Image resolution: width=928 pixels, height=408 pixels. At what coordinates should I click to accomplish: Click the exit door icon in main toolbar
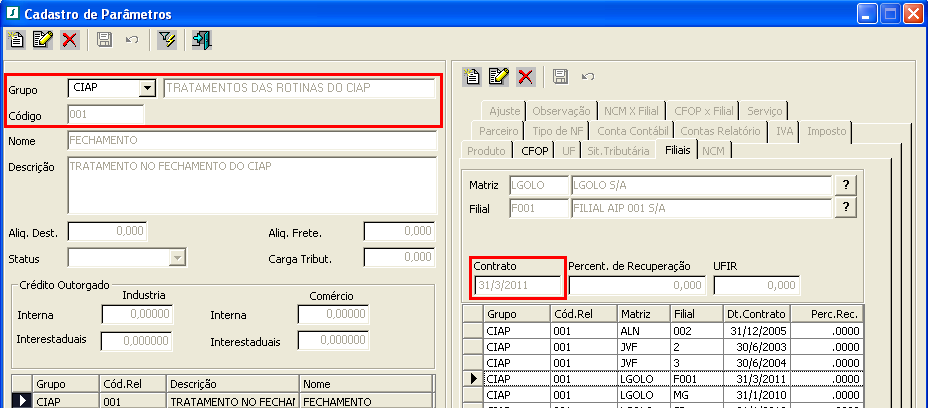click(x=202, y=40)
